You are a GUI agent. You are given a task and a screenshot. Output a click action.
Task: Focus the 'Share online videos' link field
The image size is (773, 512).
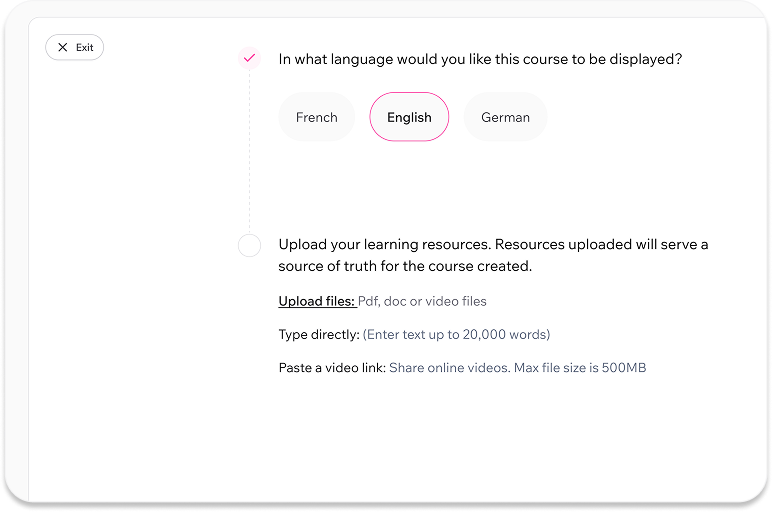(x=450, y=368)
